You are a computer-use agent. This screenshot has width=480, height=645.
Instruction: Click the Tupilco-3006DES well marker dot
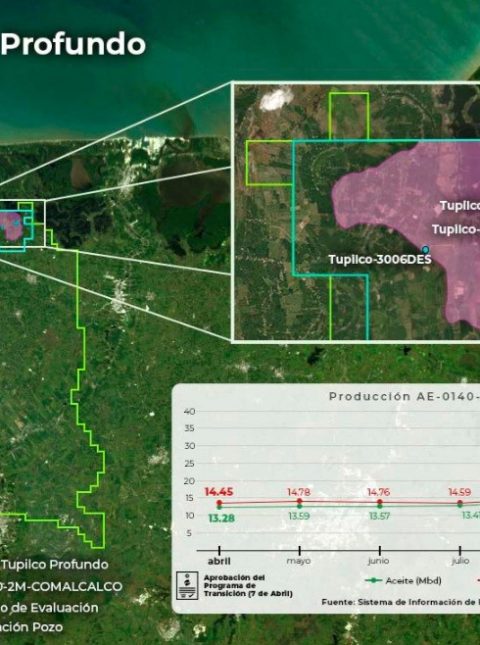tap(425, 250)
